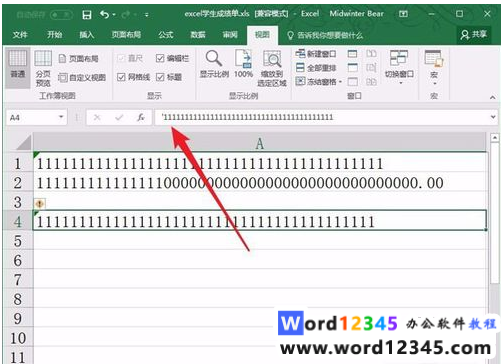This screenshot has height=364, width=501.
Task: Click the insert function fx icon
Action: (141, 117)
